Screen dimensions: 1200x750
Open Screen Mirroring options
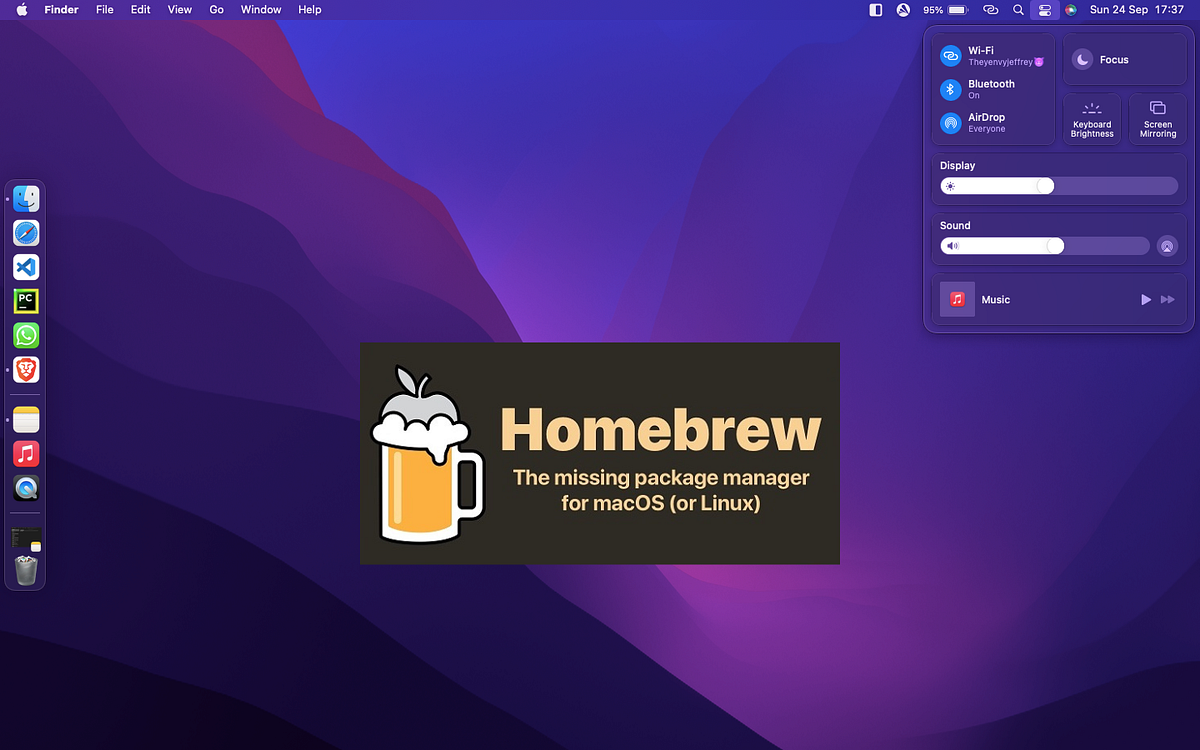coord(1157,118)
